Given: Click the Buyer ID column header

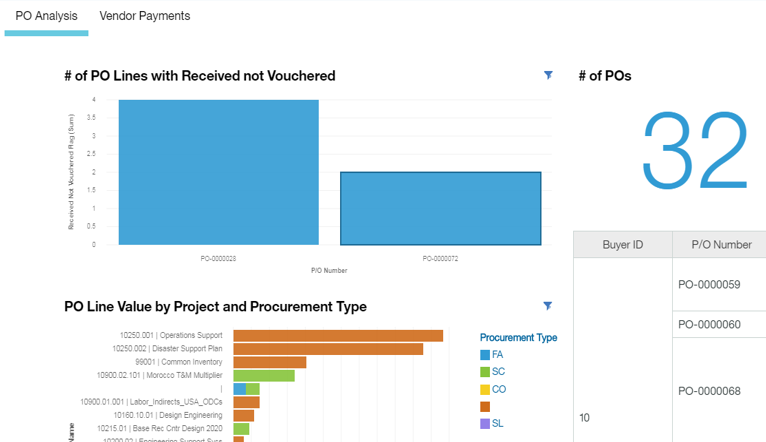Looking at the screenshot, I should click(x=622, y=245).
